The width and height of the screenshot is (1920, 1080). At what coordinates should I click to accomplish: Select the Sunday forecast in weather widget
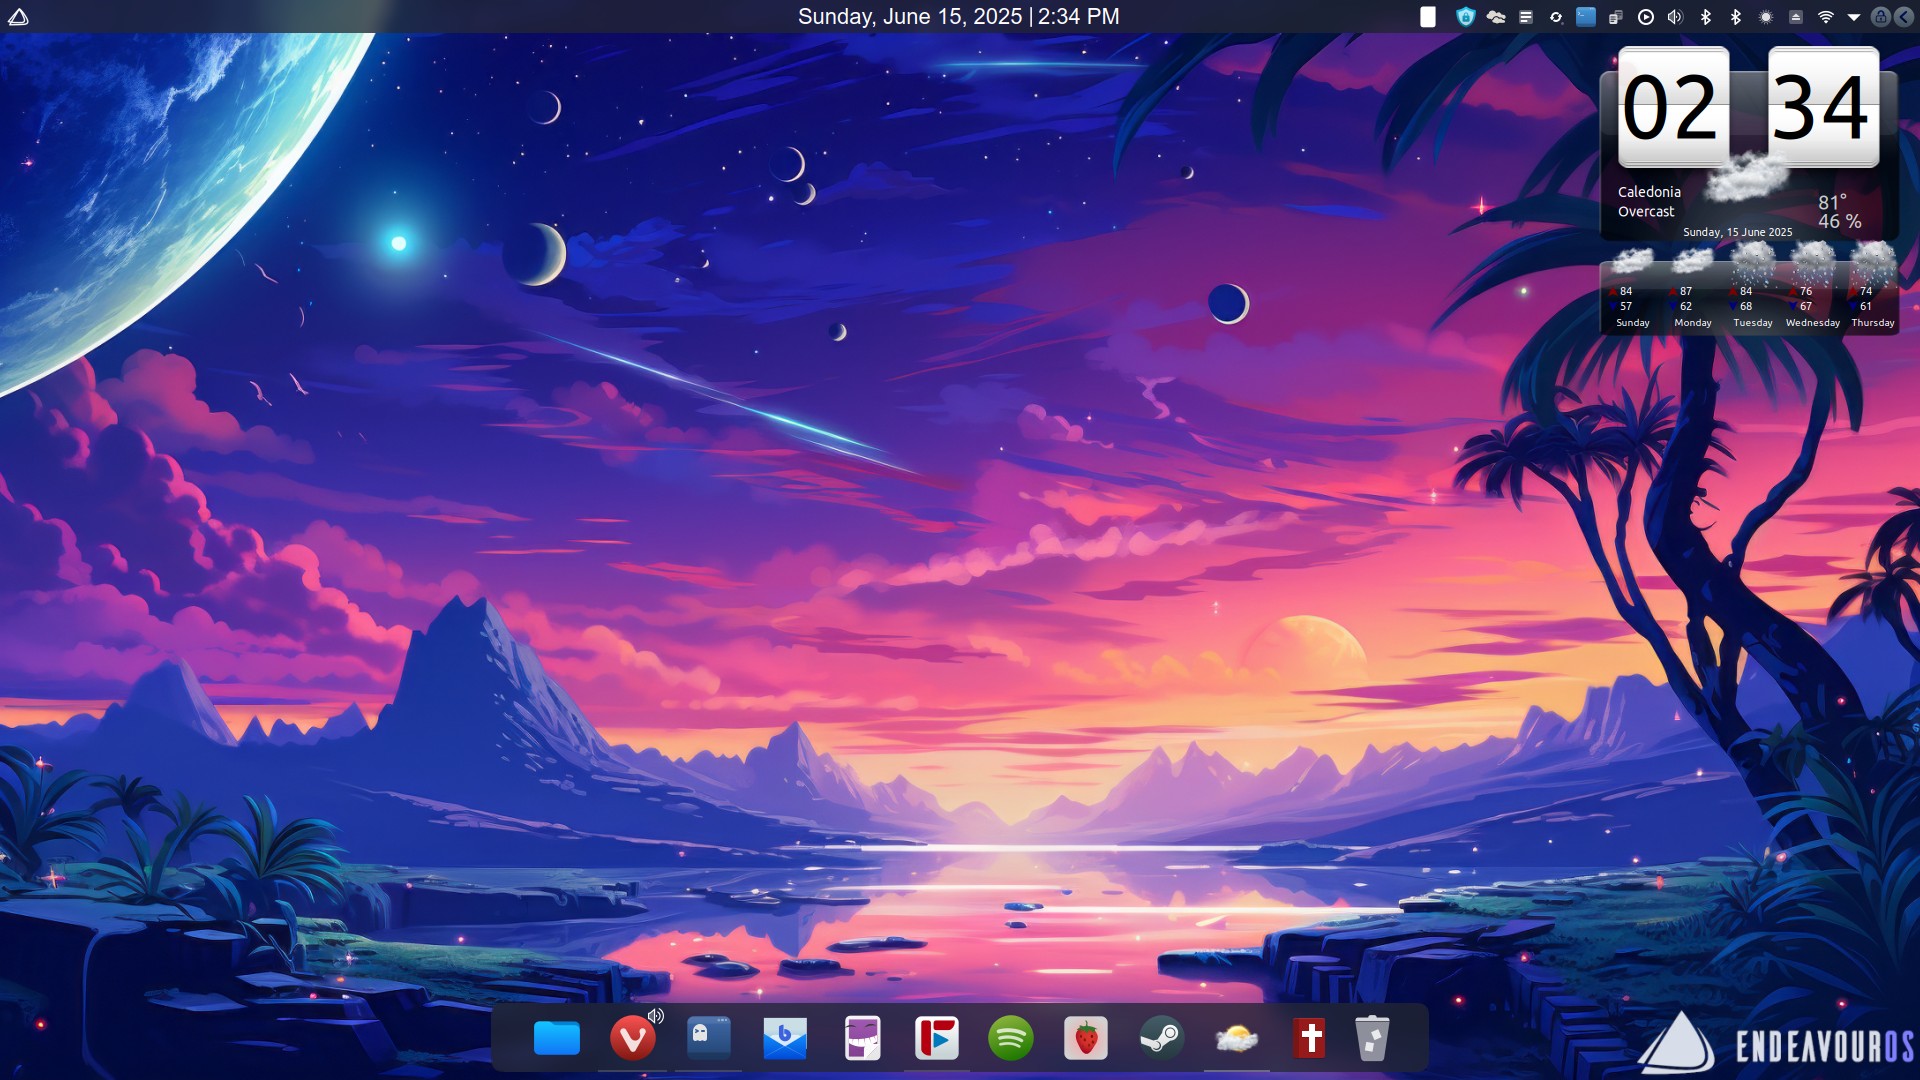coord(1633,290)
